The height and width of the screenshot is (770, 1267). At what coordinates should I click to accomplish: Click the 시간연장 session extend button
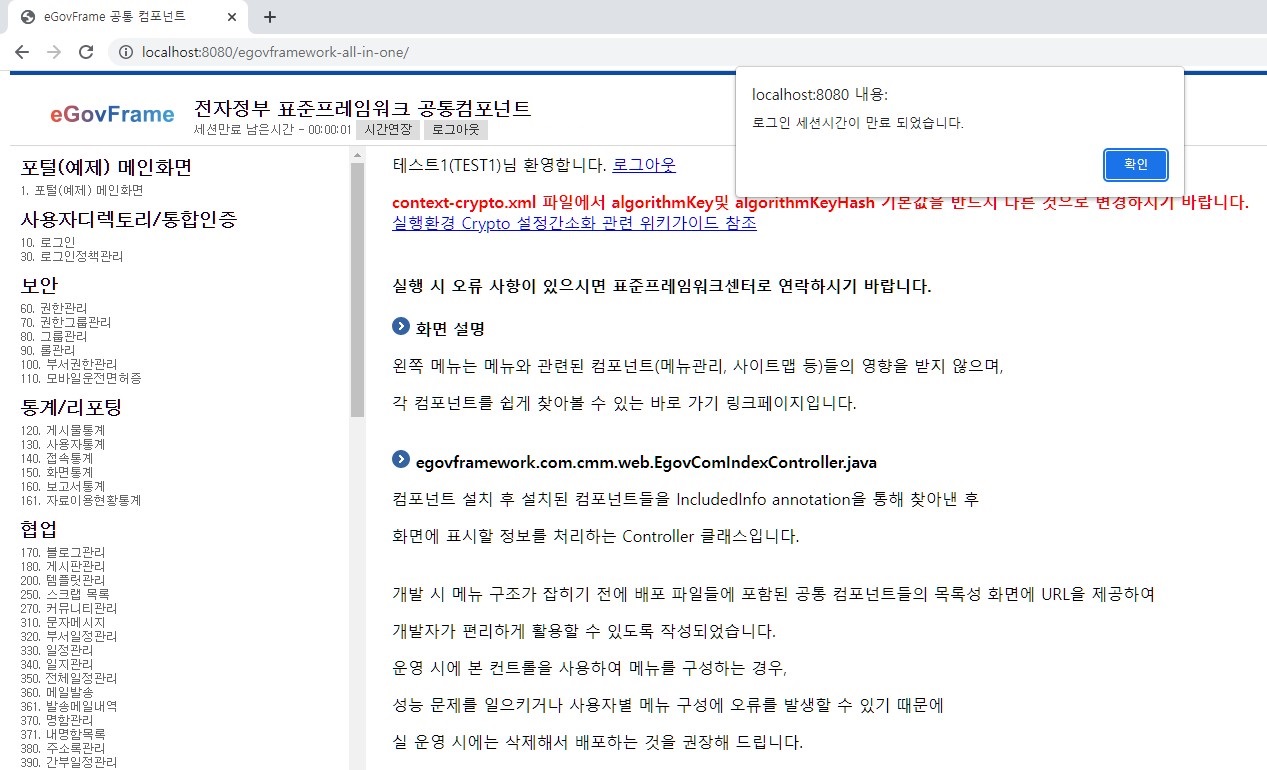[387, 130]
